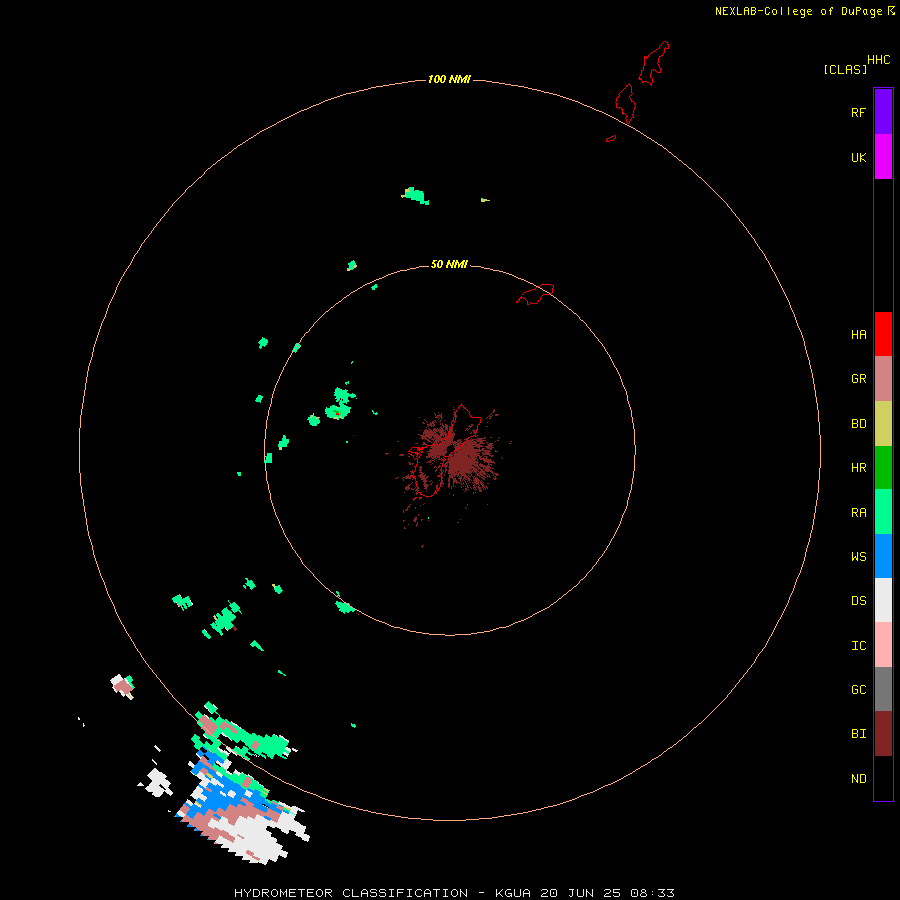Click the IC pink legend swatch
The width and height of the screenshot is (900, 900).
click(883, 645)
